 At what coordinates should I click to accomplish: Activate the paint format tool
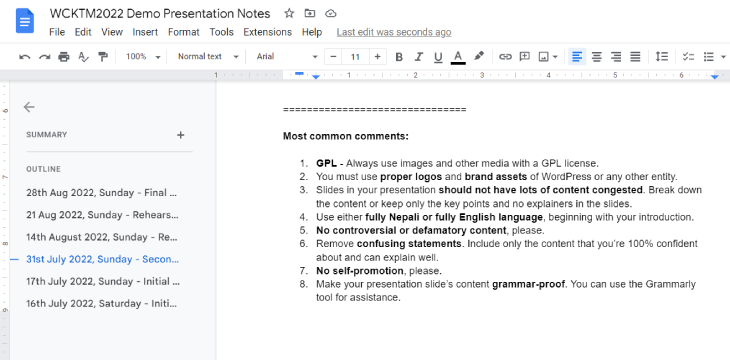point(103,57)
